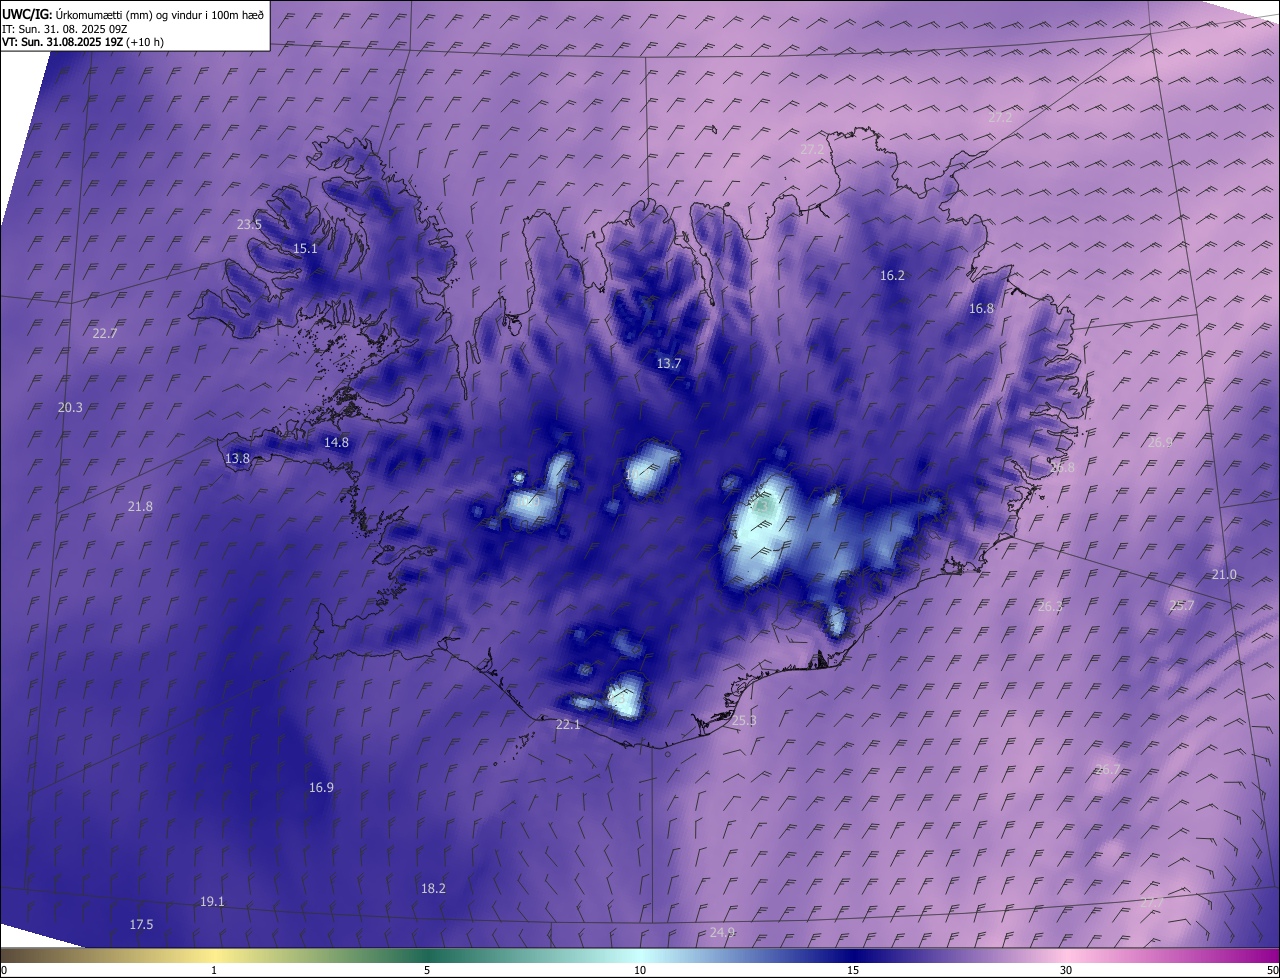The width and height of the screenshot is (1280, 978).
Task: Pick the 10 tick on the color scale
Action: [x=640, y=971]
